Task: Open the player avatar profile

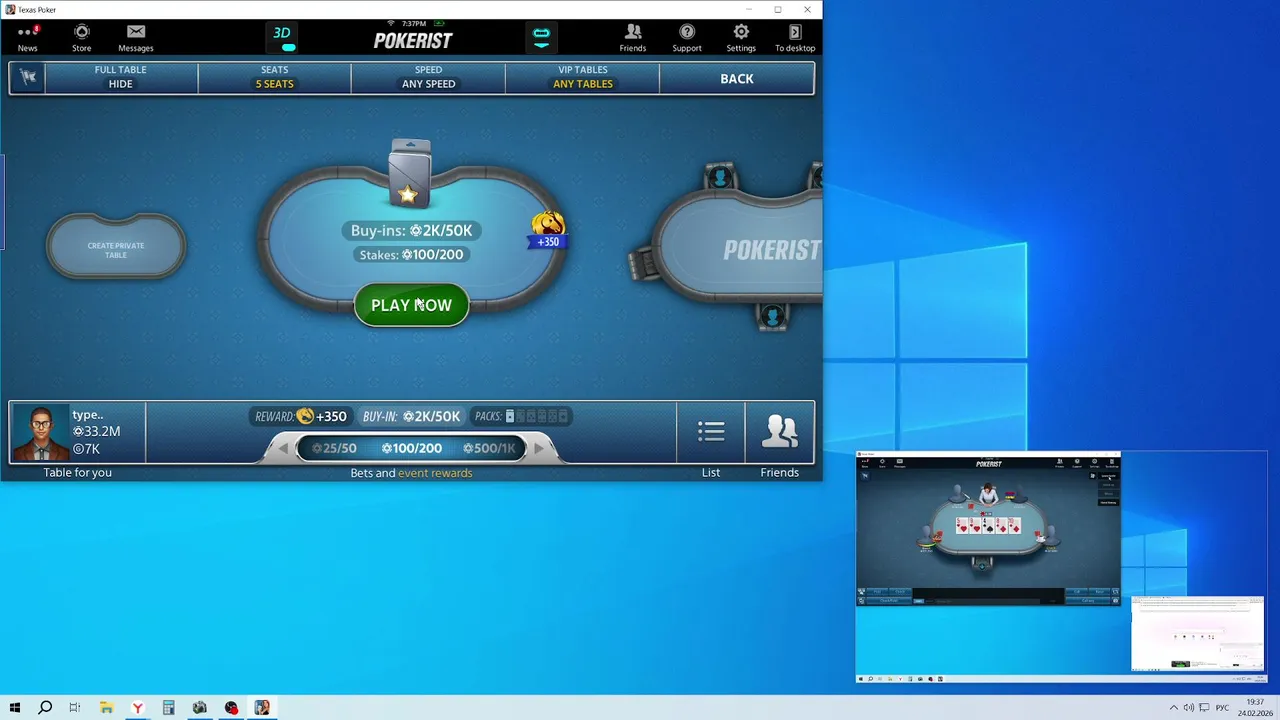Action: pyautogui.click(x=41, y=432)
